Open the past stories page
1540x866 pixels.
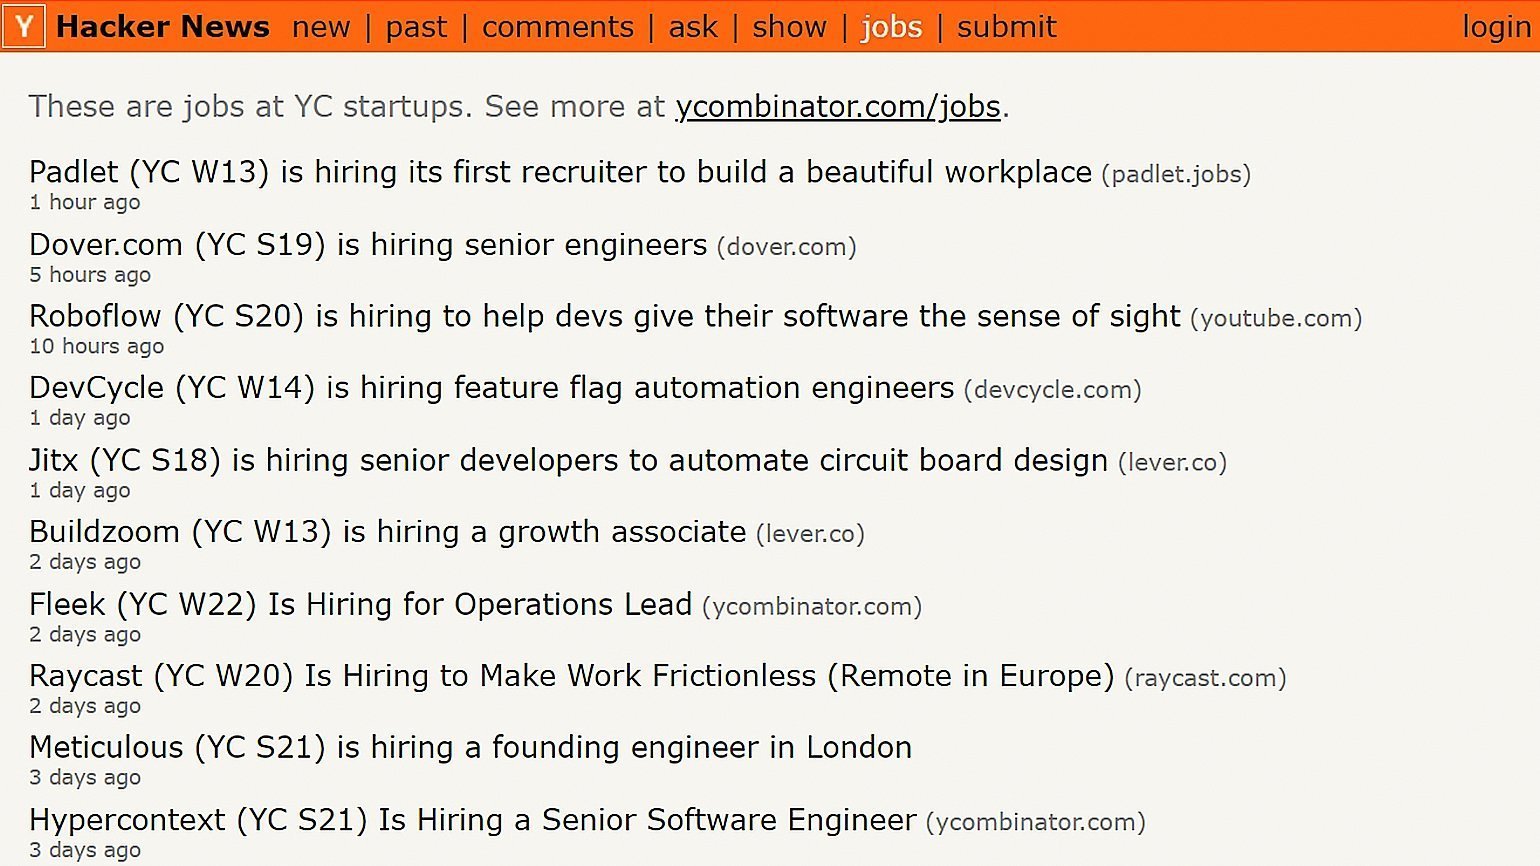(416, 27)
